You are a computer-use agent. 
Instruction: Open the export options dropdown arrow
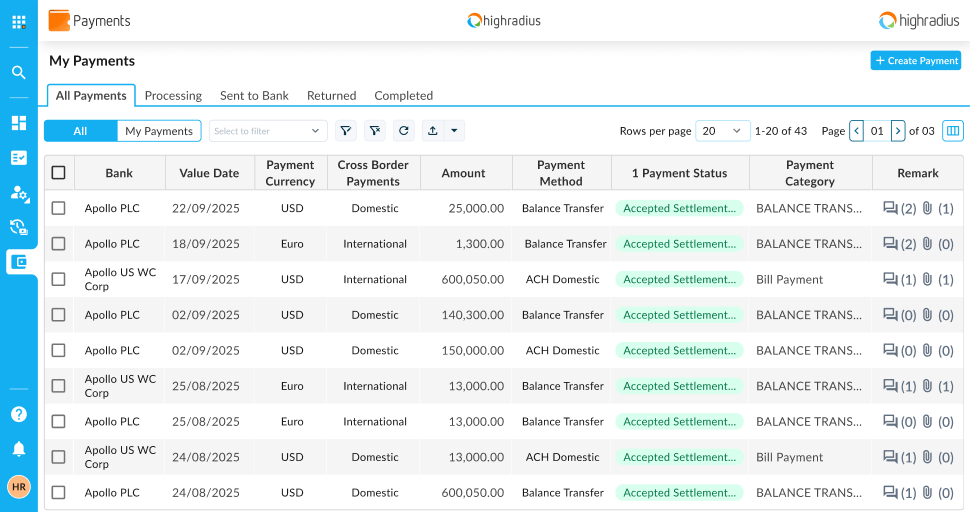click(454, 131)
